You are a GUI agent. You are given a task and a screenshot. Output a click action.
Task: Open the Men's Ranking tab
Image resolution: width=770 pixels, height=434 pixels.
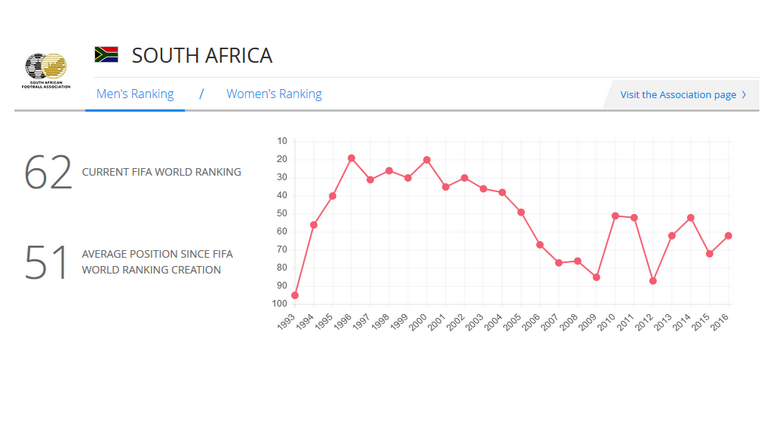click(135, 94)
